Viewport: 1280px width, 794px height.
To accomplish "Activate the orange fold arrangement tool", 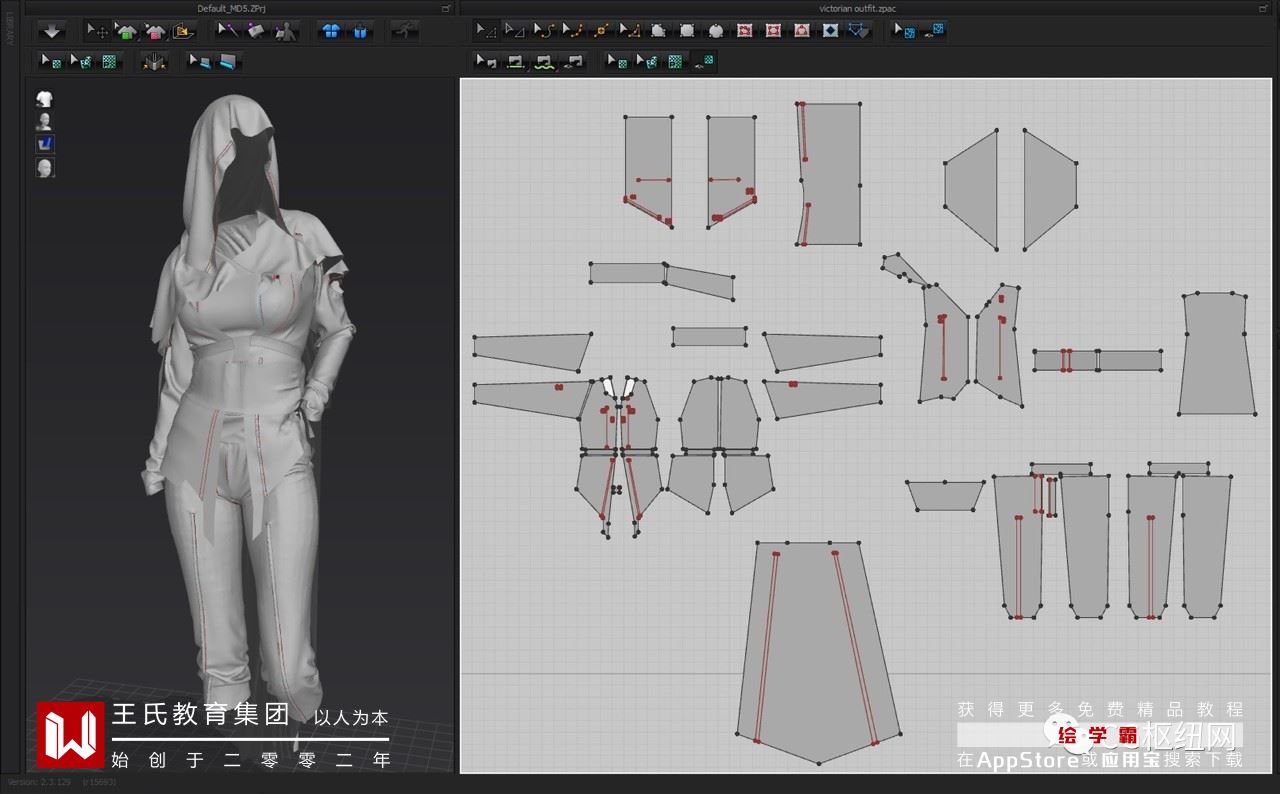I will pos(182,31).
